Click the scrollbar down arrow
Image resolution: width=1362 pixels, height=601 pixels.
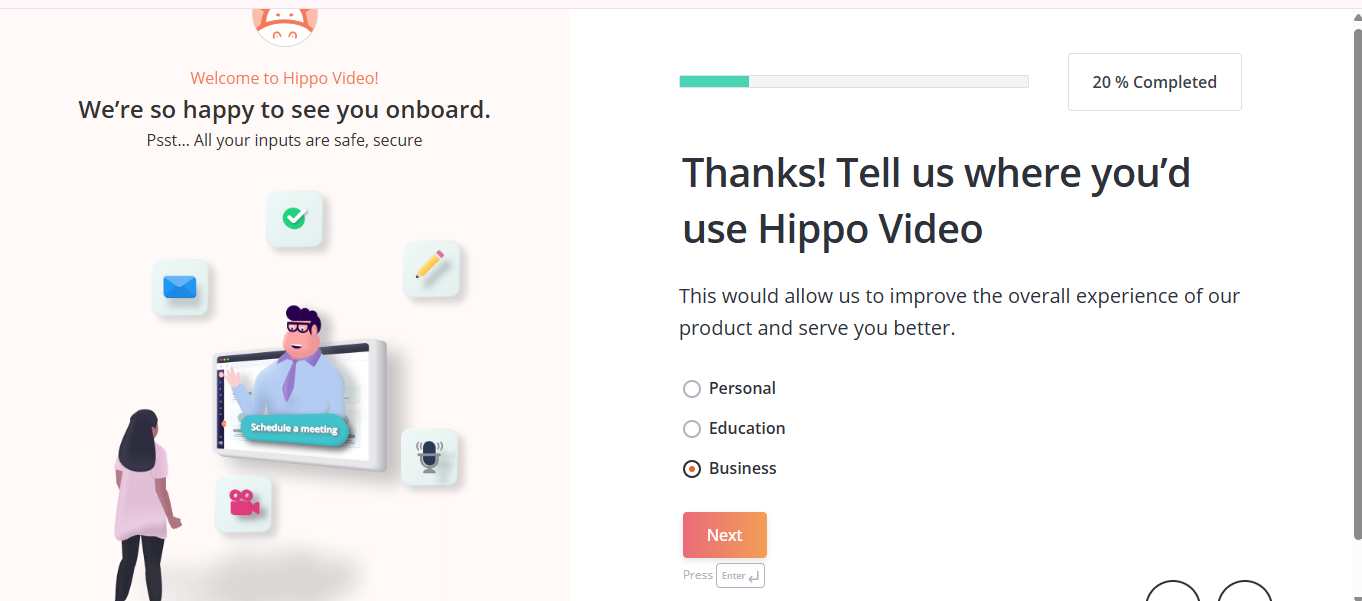point(1356,594)
